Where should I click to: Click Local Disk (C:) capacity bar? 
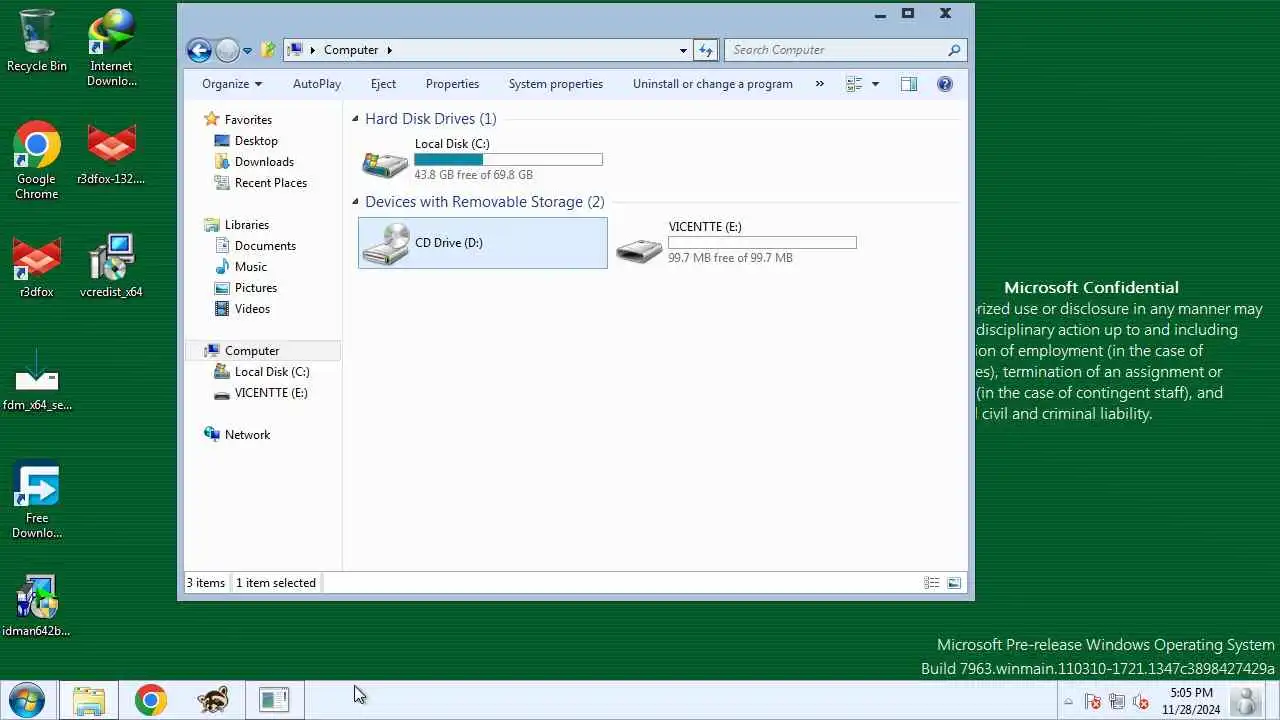508,159
